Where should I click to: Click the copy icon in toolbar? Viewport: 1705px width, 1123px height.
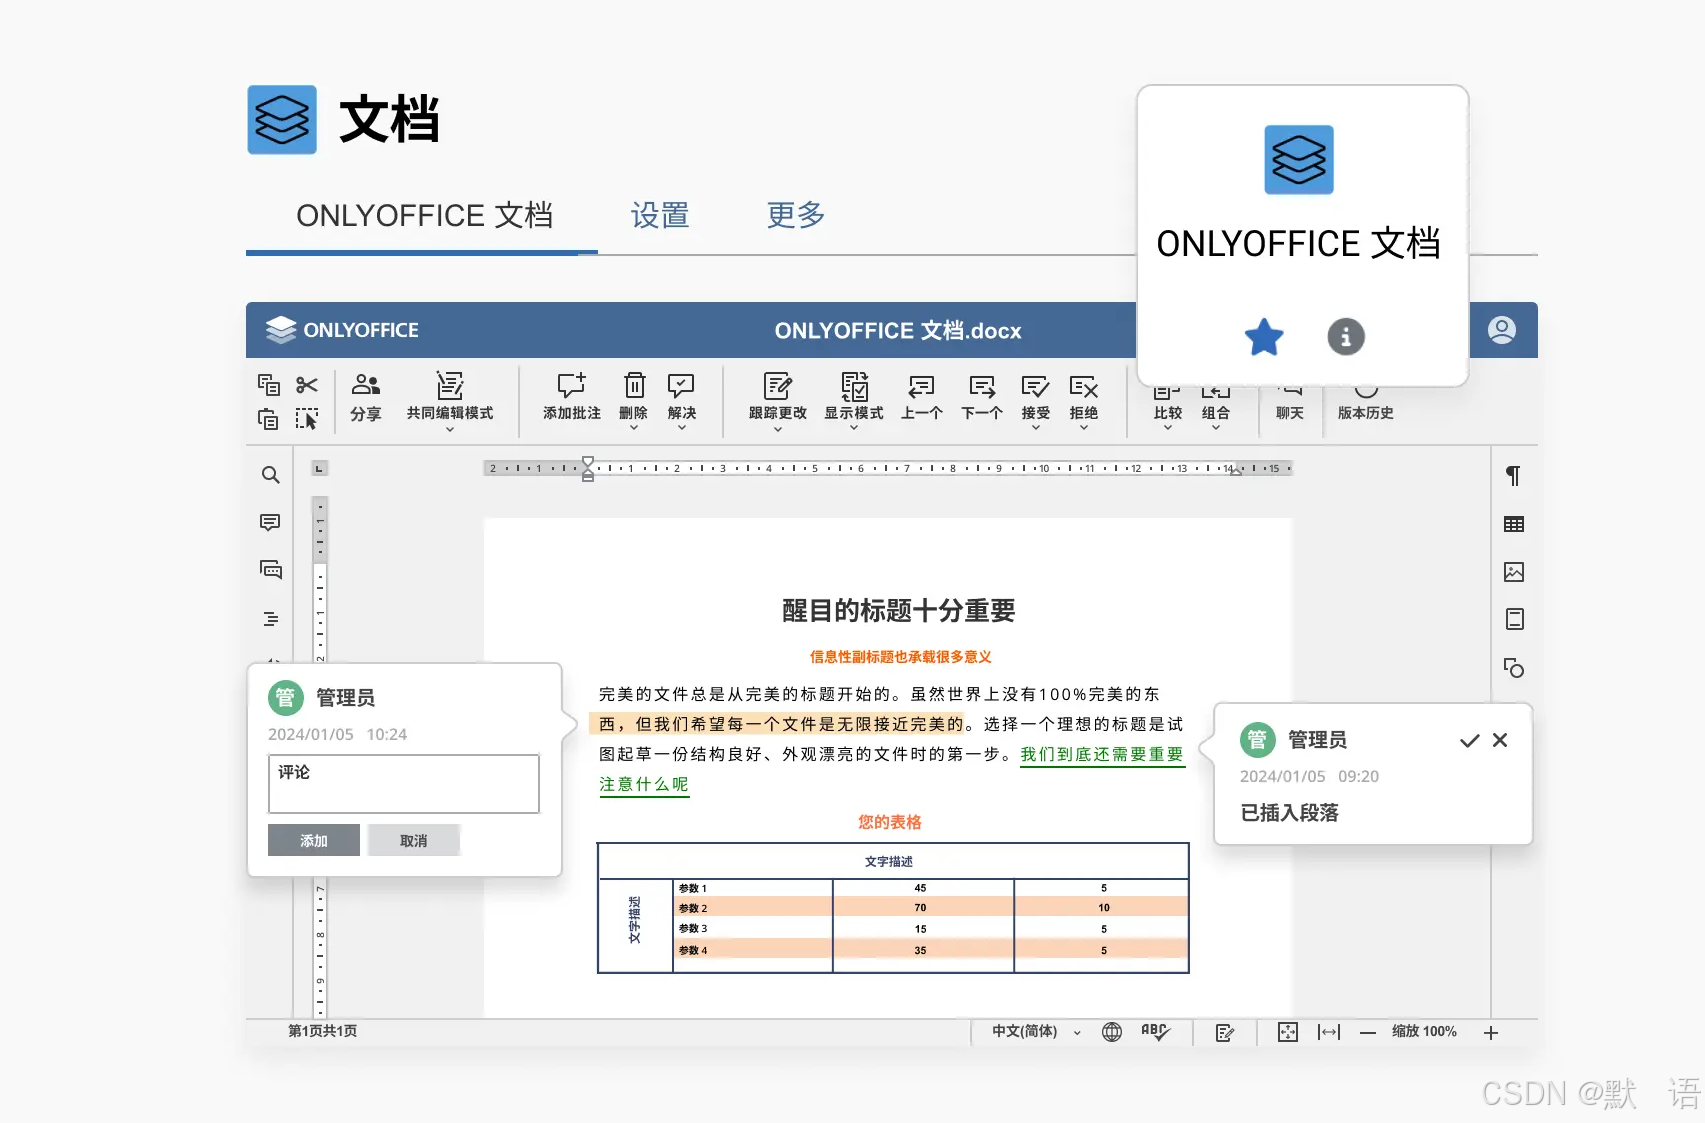coord(268,385)
